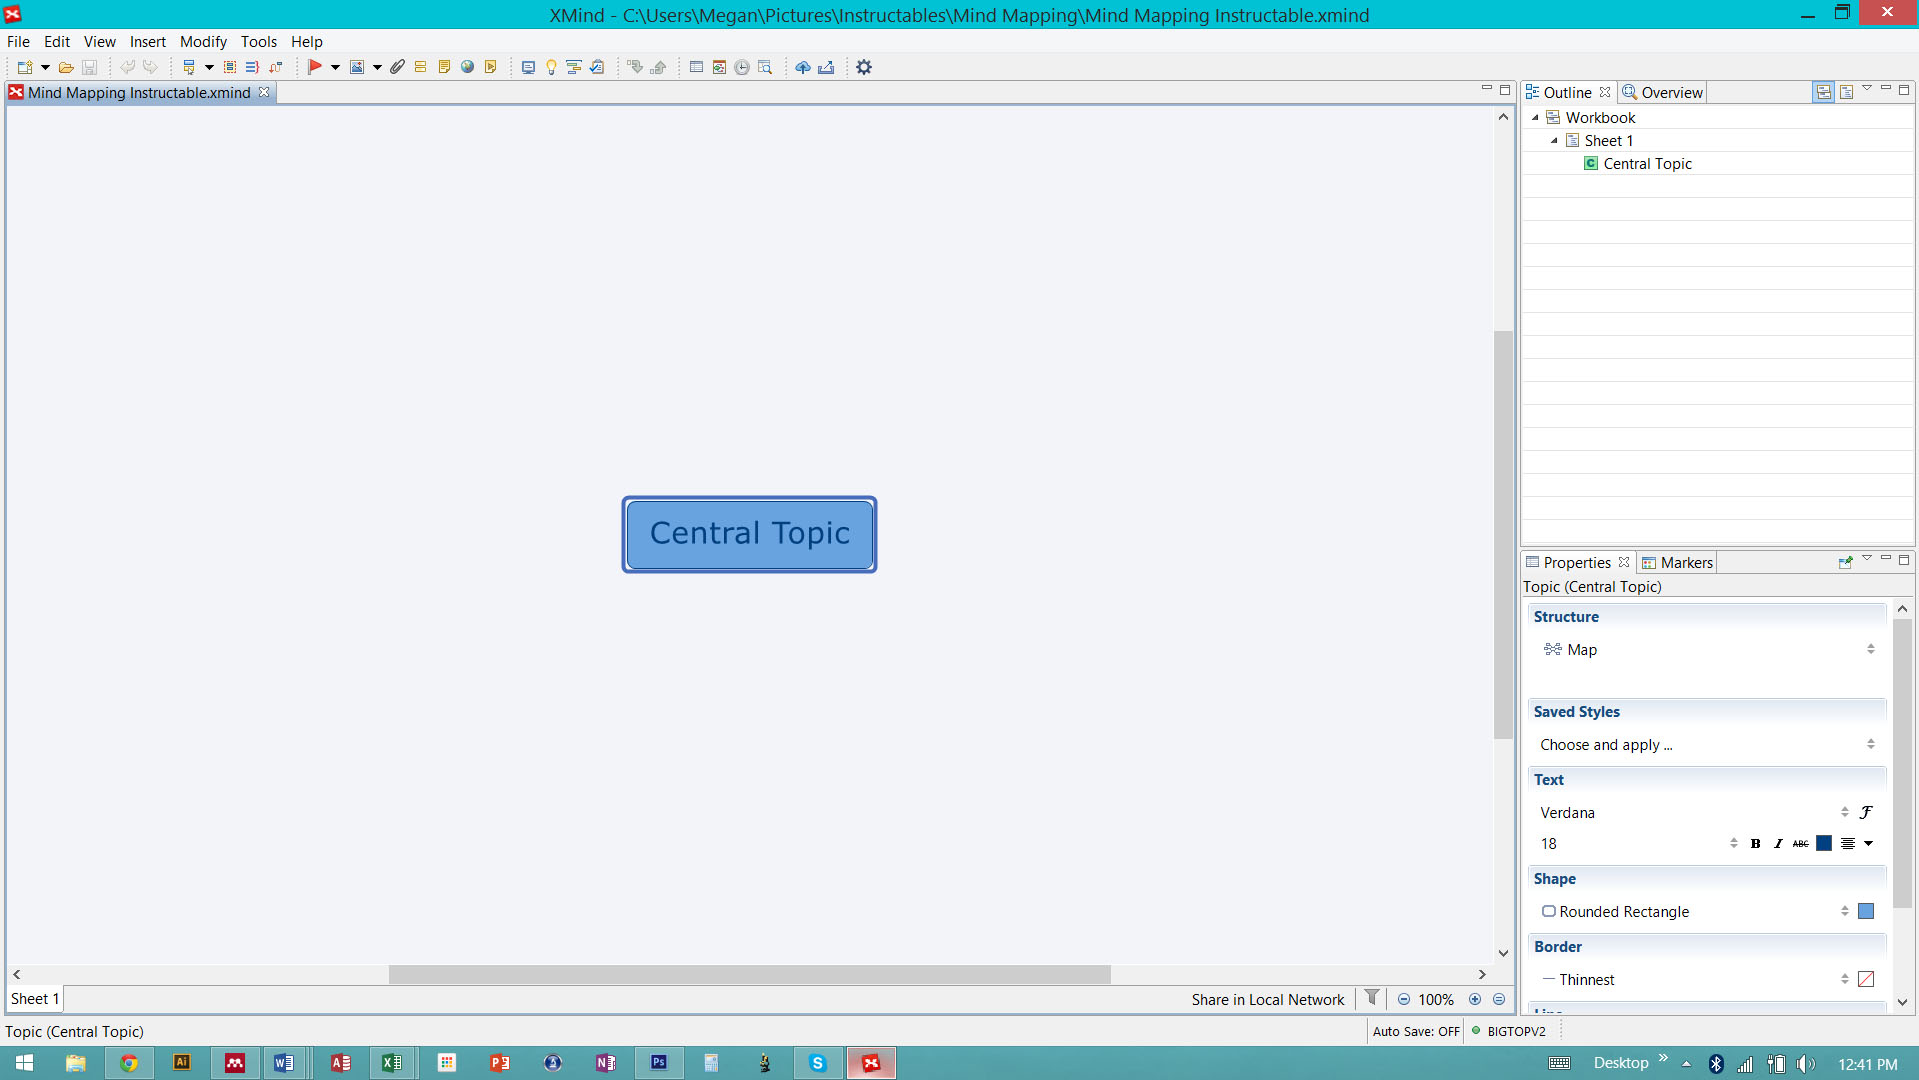Image resolution: width=1919 pixels, height=1080 pixels.
Task: Toggle Auto Save status
Action: pyautogui.click(x=1416, y=1032)
